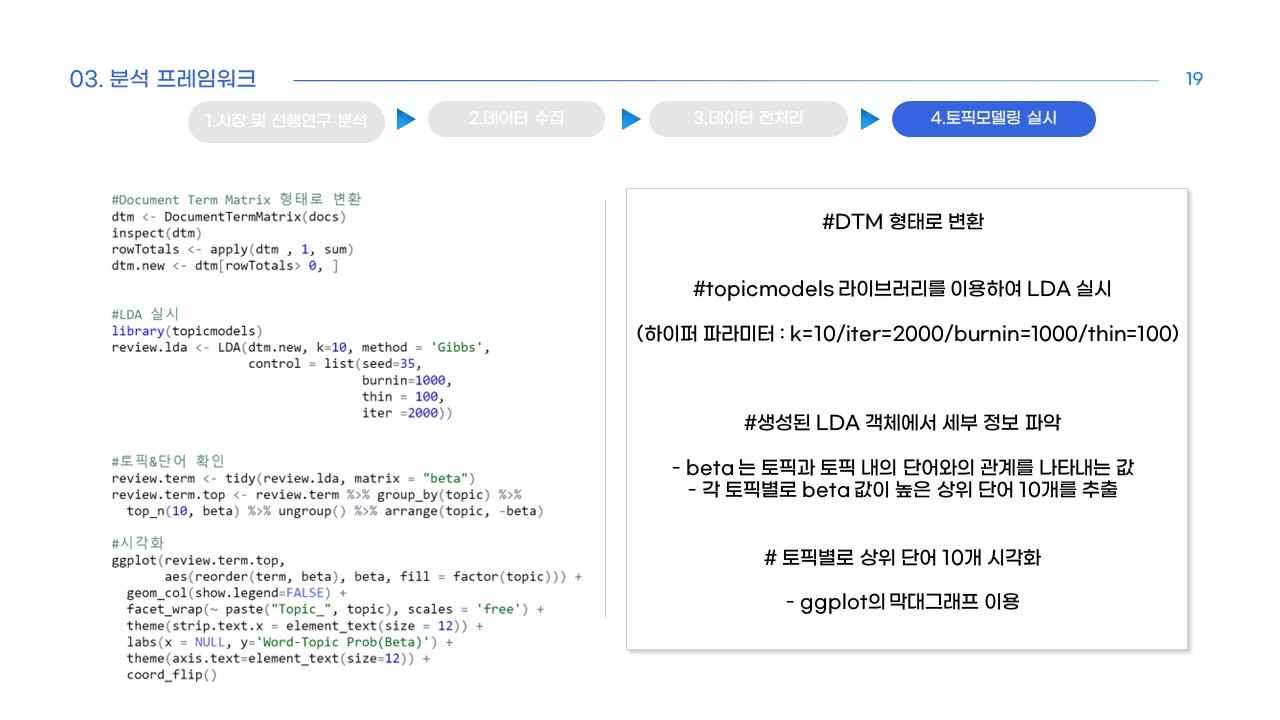Click the '03. 분석 프레임워크' heading

(x=163, y=79)
